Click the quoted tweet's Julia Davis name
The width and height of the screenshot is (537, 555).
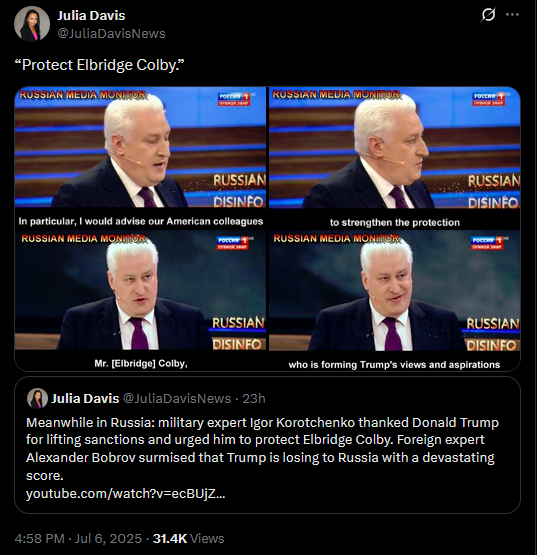pyautogui.click(x=85, y=399)
